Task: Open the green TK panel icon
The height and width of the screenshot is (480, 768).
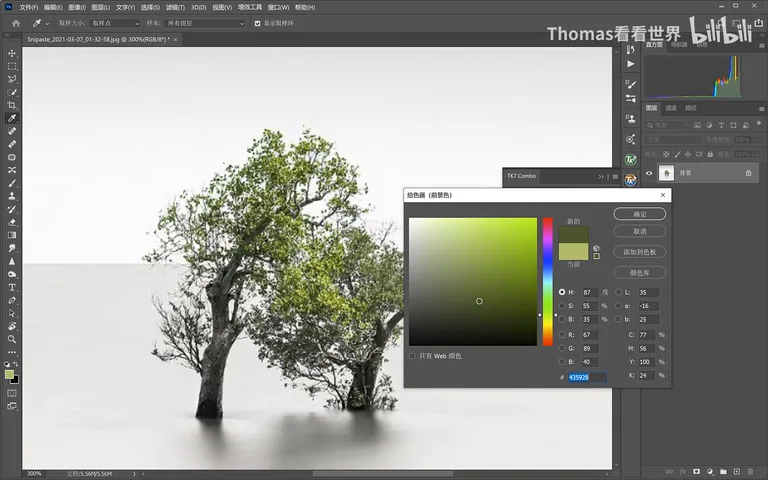Action: tap(631, 160)
